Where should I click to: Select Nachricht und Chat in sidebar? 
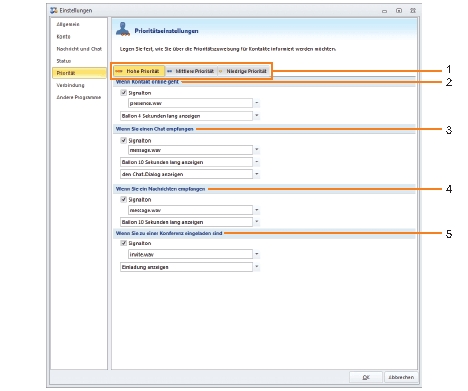(x=79, y=49)
